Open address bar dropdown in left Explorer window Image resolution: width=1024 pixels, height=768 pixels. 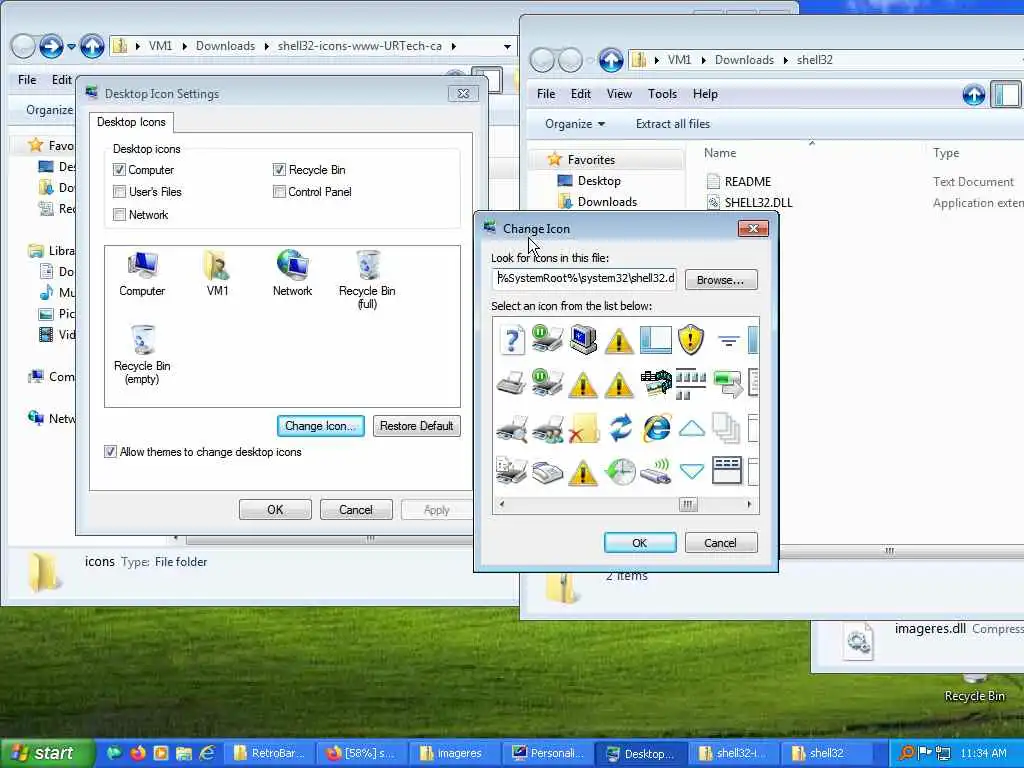tap(507, 46)
